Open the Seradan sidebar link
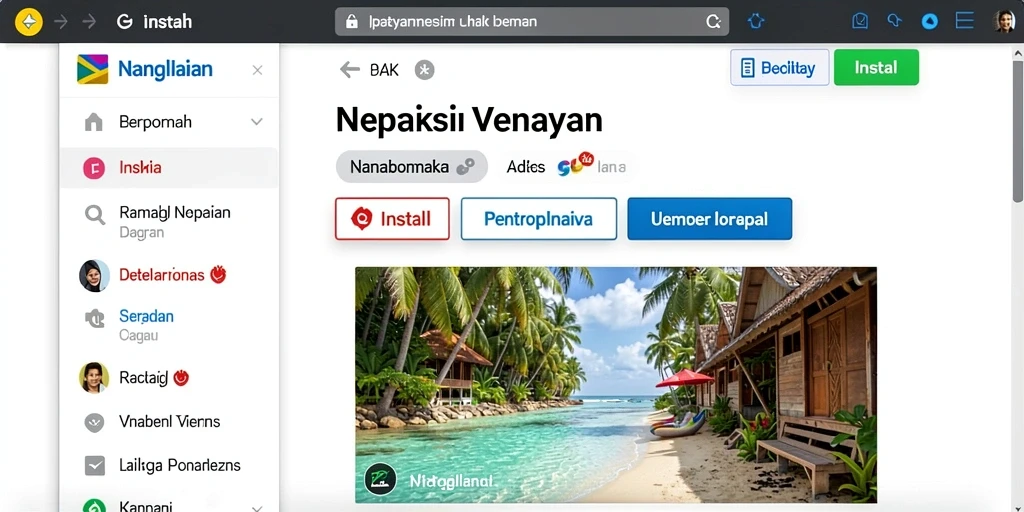Viewport: 1024px width, 512px height. (146, 317)
